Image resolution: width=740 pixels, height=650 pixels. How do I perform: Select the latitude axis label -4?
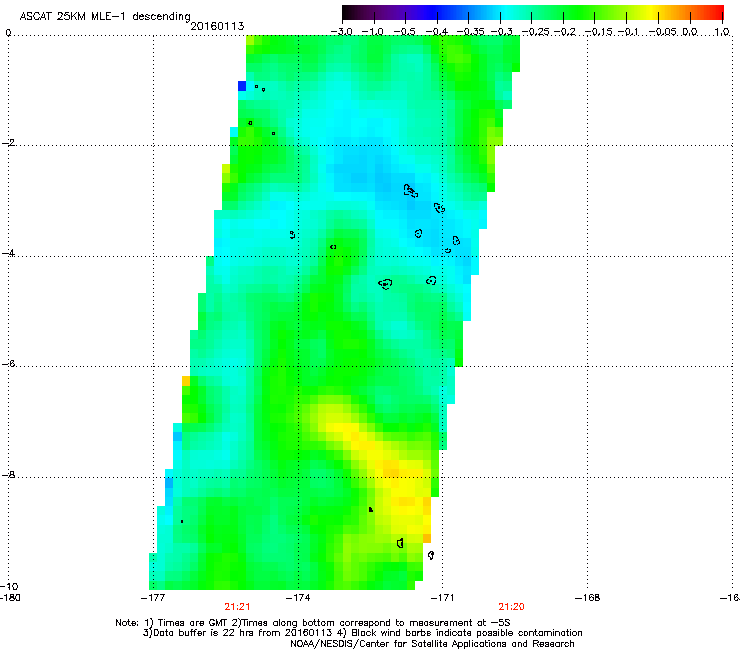click(8, 253)
